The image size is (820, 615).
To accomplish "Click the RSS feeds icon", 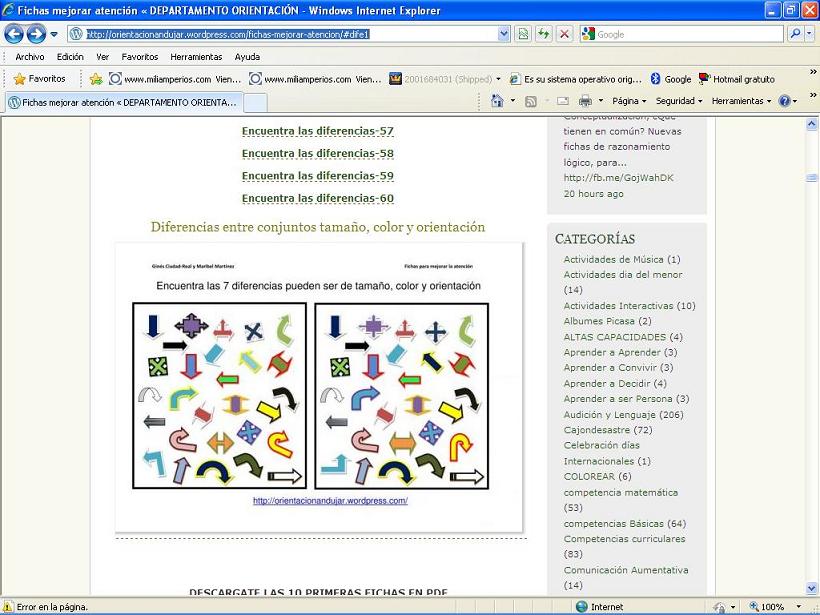I will (530, 101).
